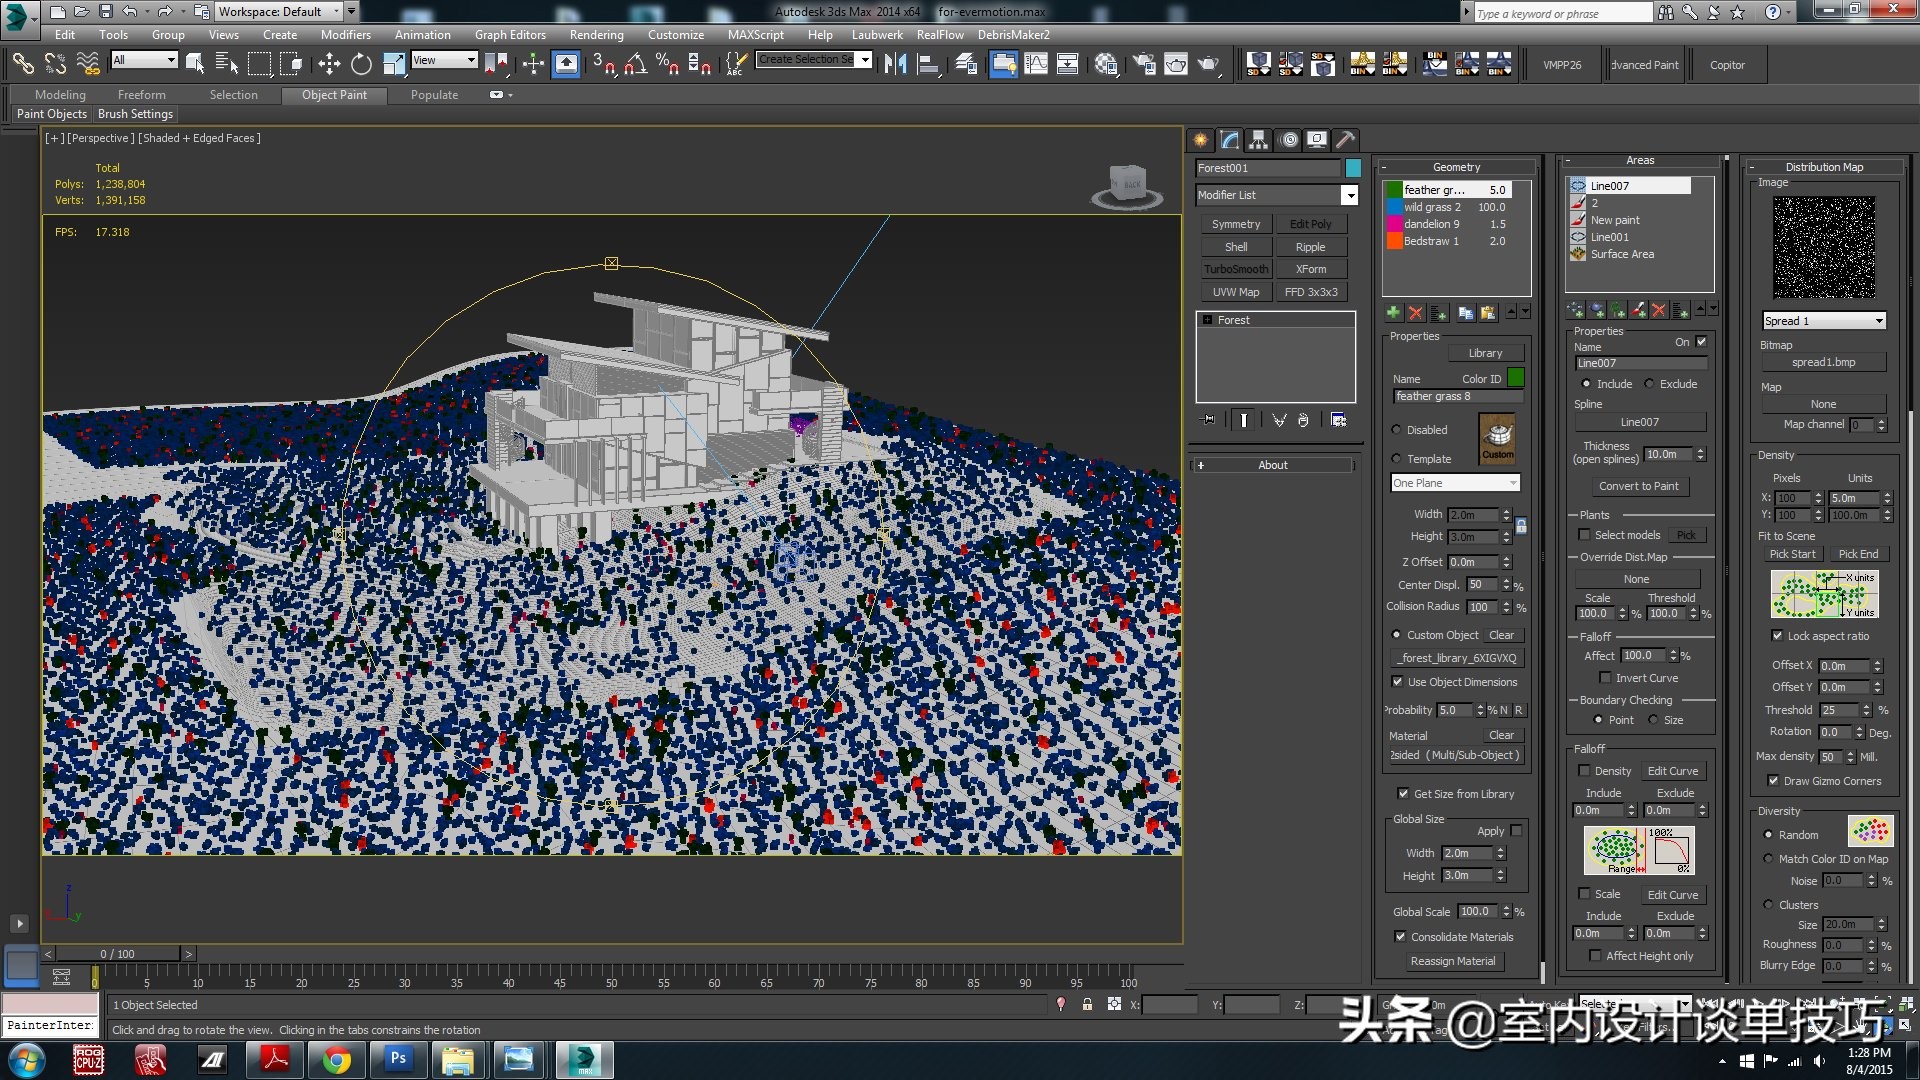Click the spread1.bmp distribution map thumbnail
The image size is (1920, 1080).
click(x=1823, y=247)
